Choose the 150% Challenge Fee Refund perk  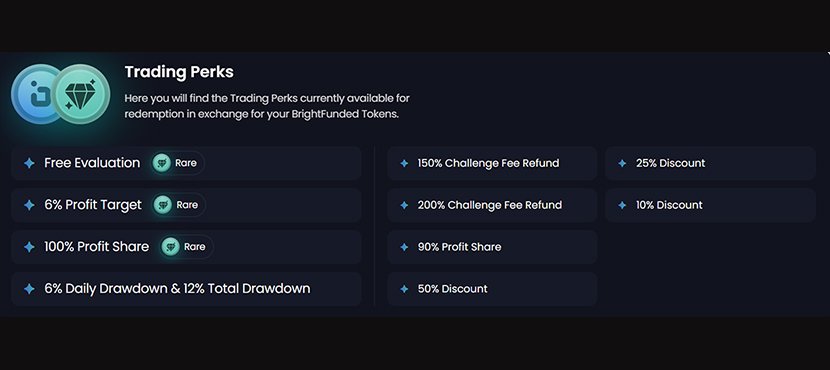point(492,163)
